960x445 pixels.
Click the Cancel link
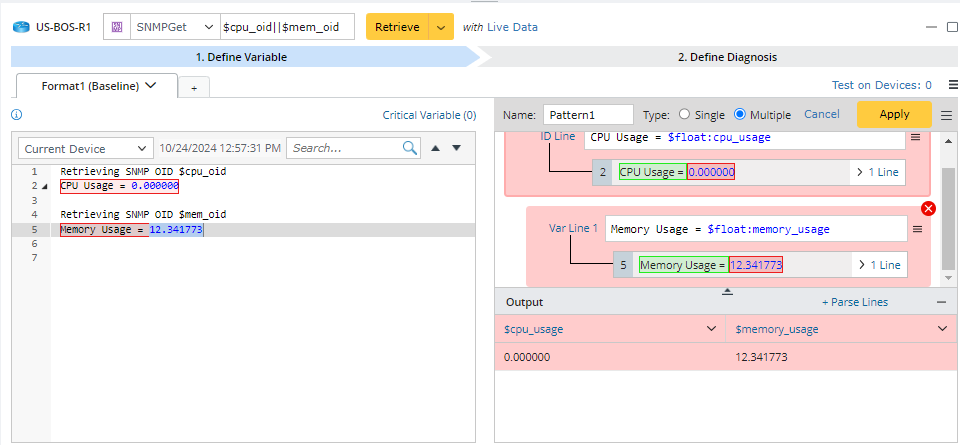coord(822,114)
